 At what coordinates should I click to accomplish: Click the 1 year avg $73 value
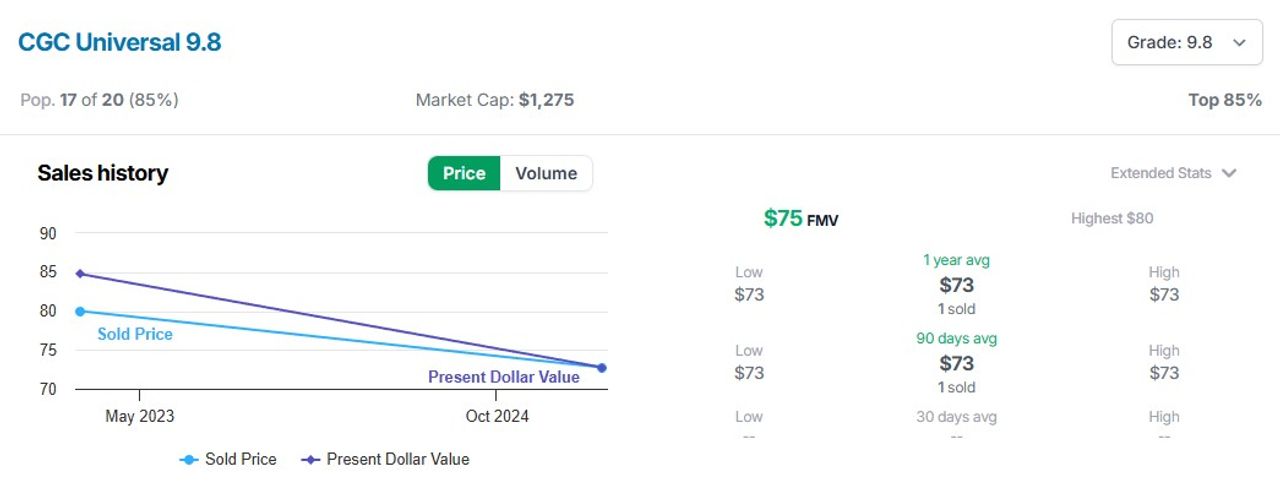[957, 285]
